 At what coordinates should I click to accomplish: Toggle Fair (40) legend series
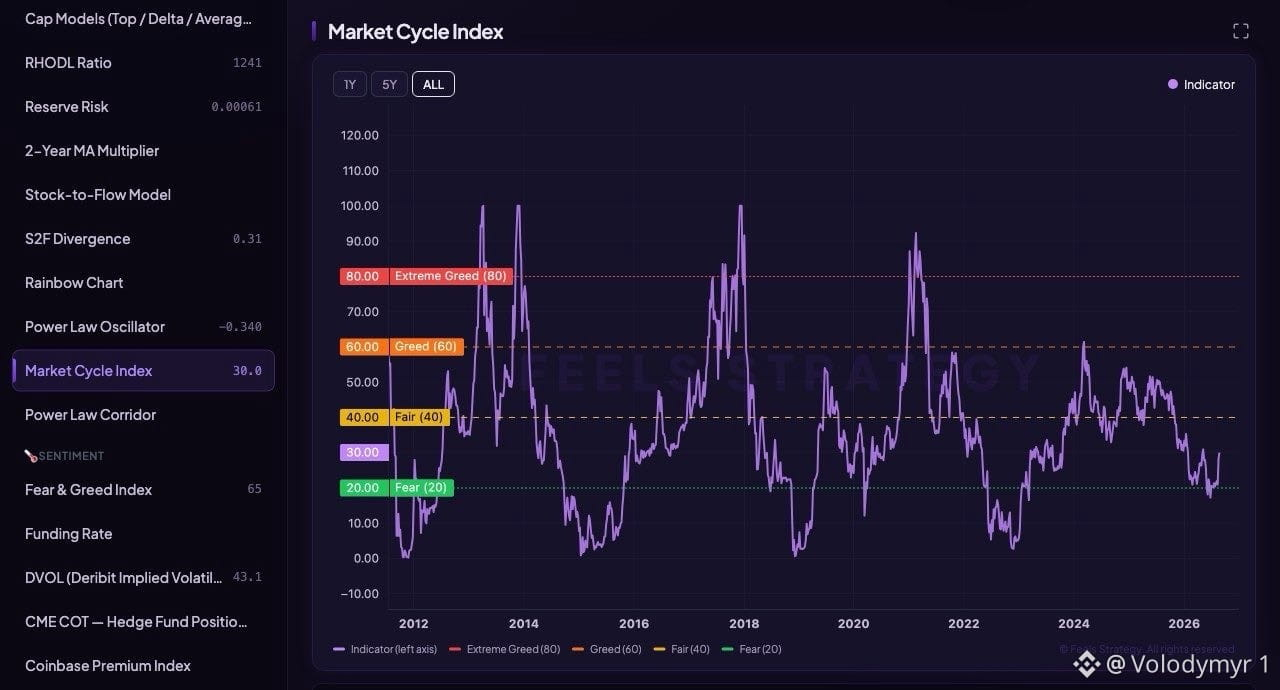pyautogui.click(x=682, y=649)
